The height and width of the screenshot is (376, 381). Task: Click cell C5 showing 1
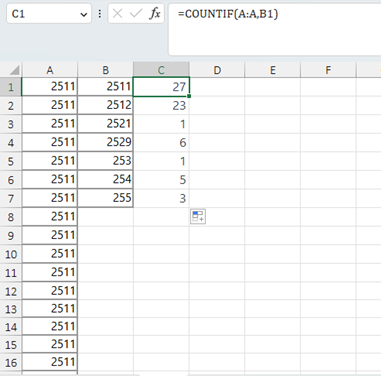click(x=161, y=161)
